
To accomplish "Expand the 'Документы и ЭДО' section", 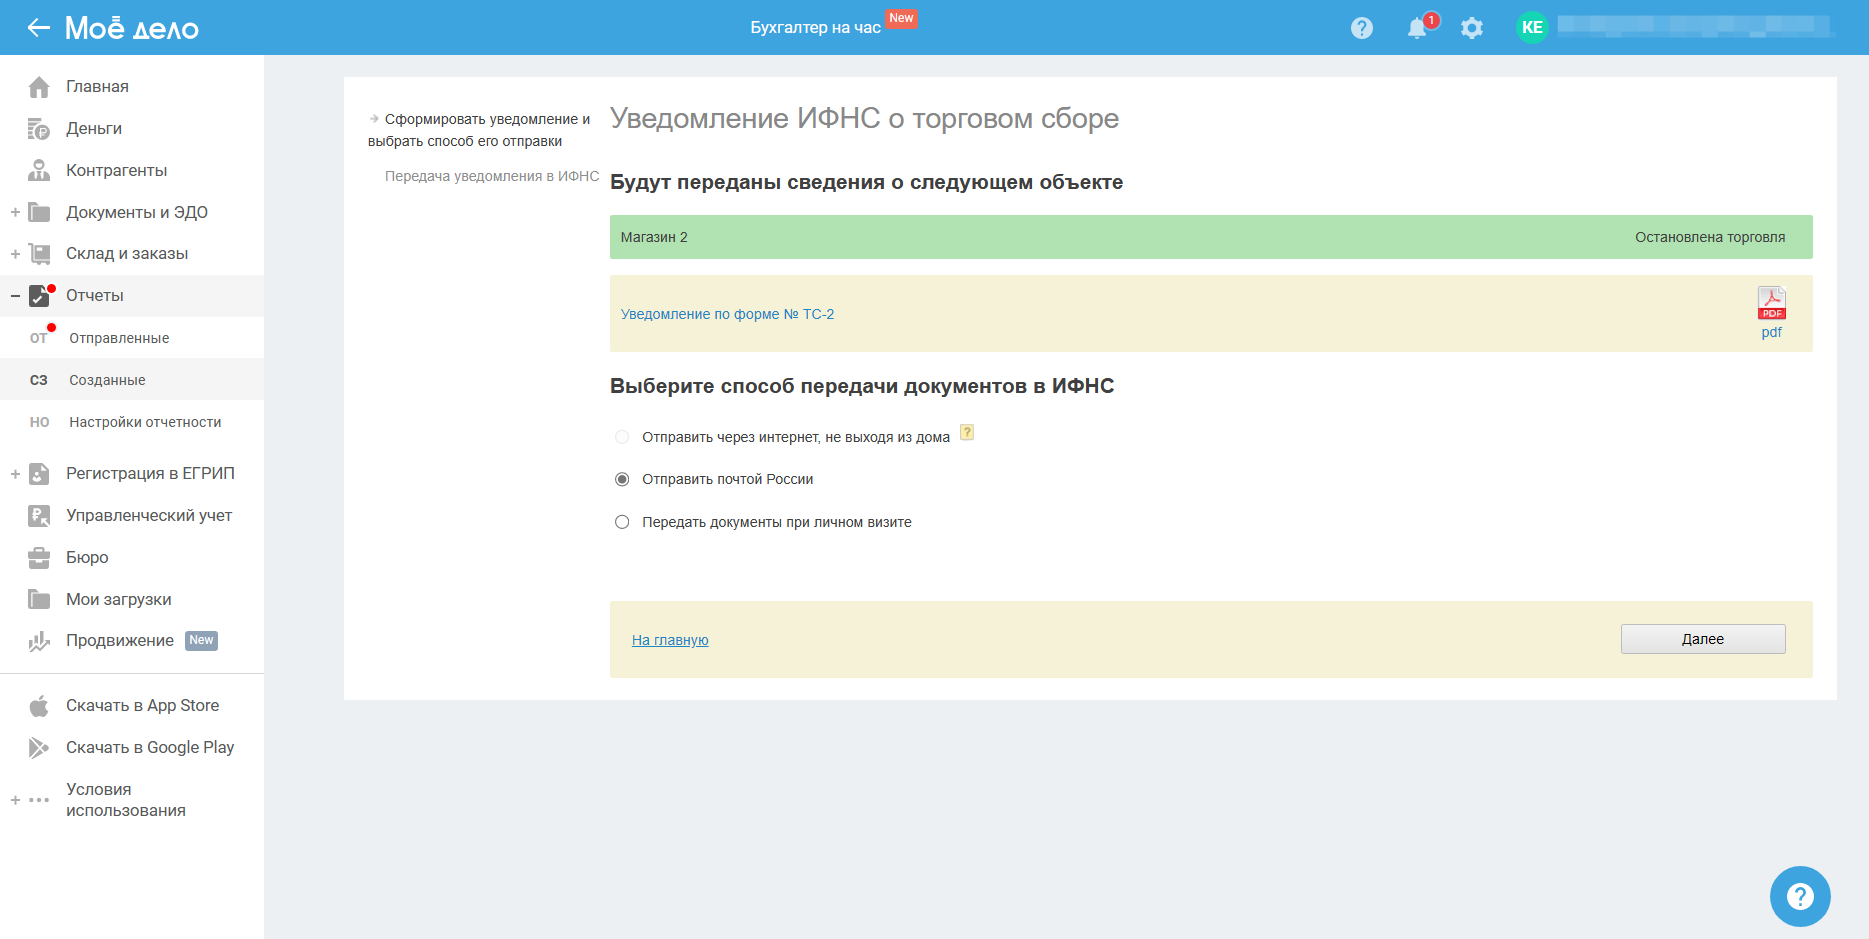I will pyautogui.click(x=15, y=212).
